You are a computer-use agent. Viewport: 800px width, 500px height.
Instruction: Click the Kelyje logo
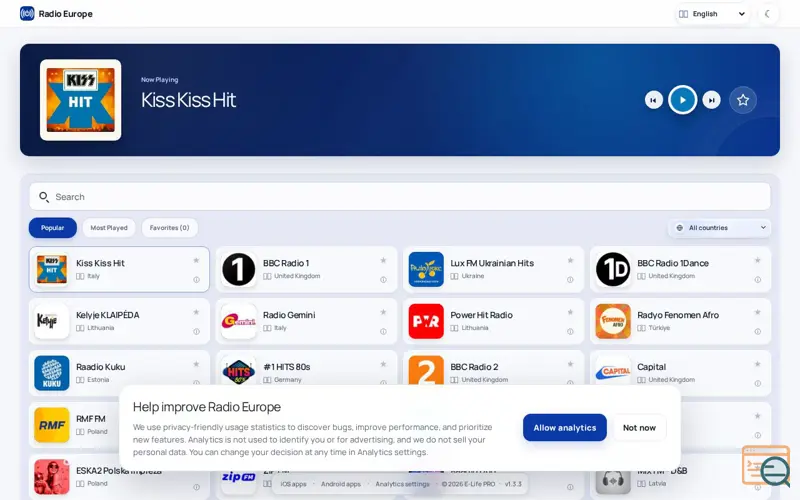tap(52, 321)
